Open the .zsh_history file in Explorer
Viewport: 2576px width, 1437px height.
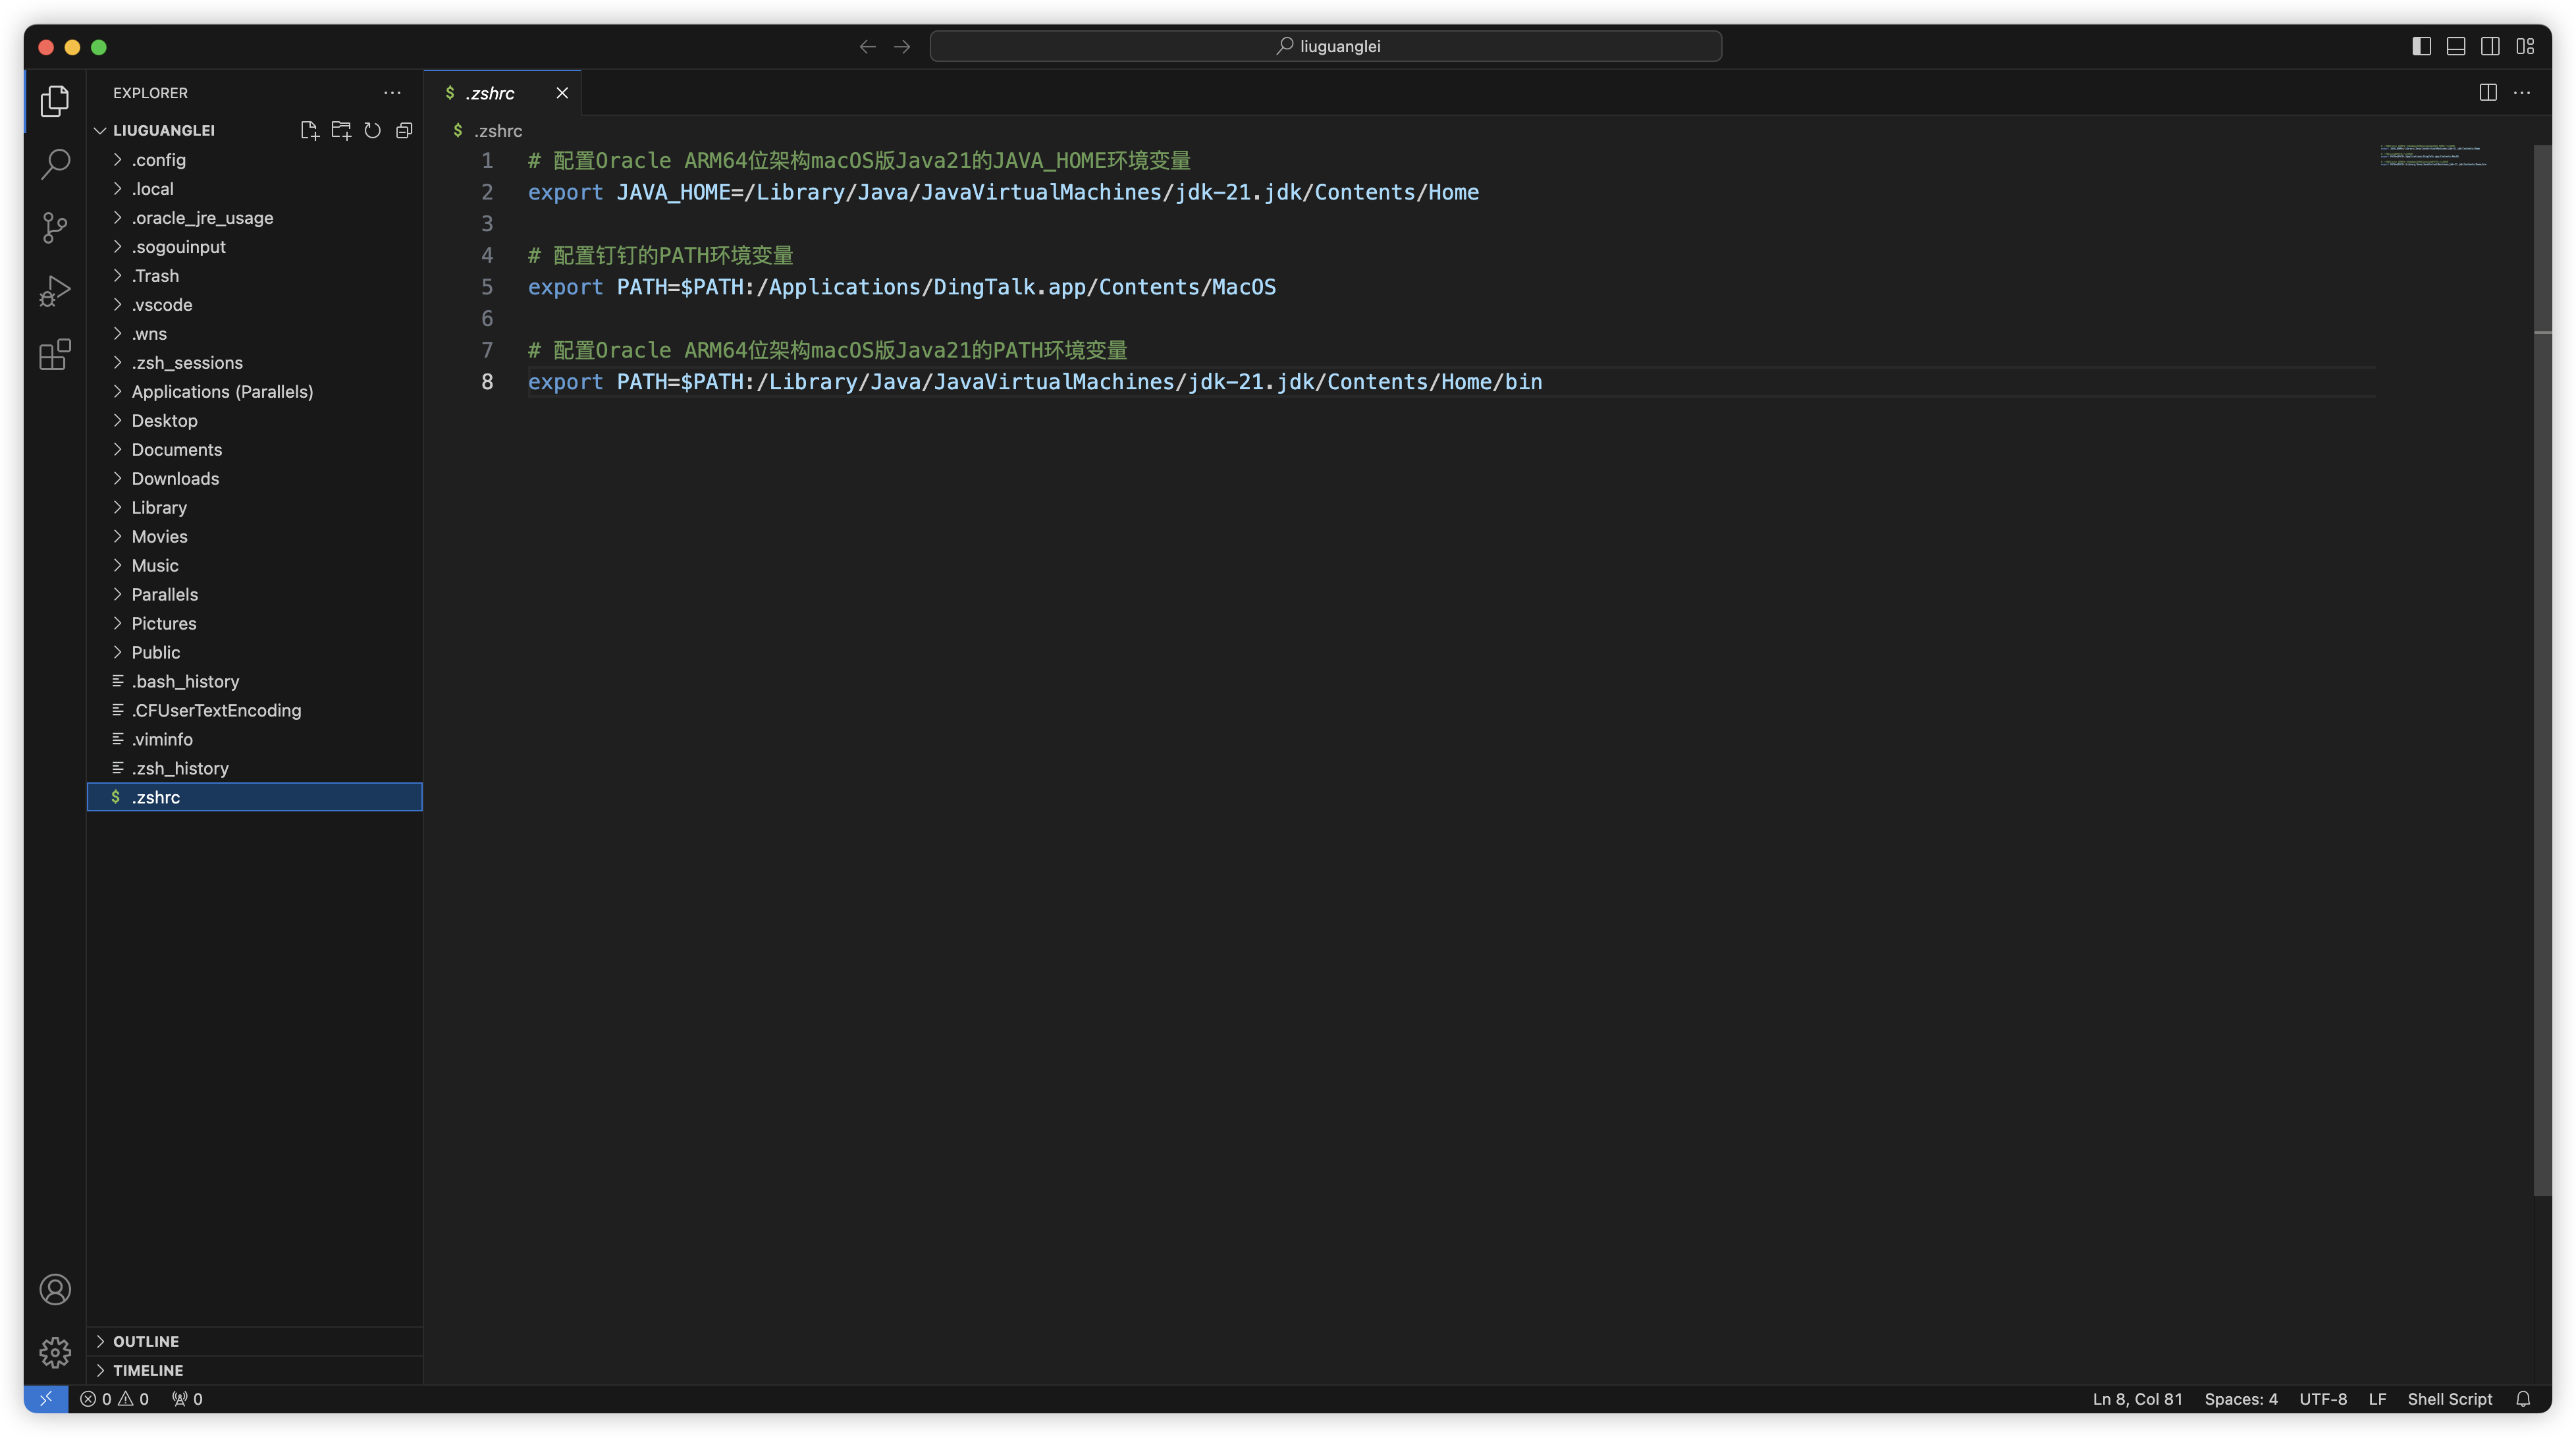180,768
